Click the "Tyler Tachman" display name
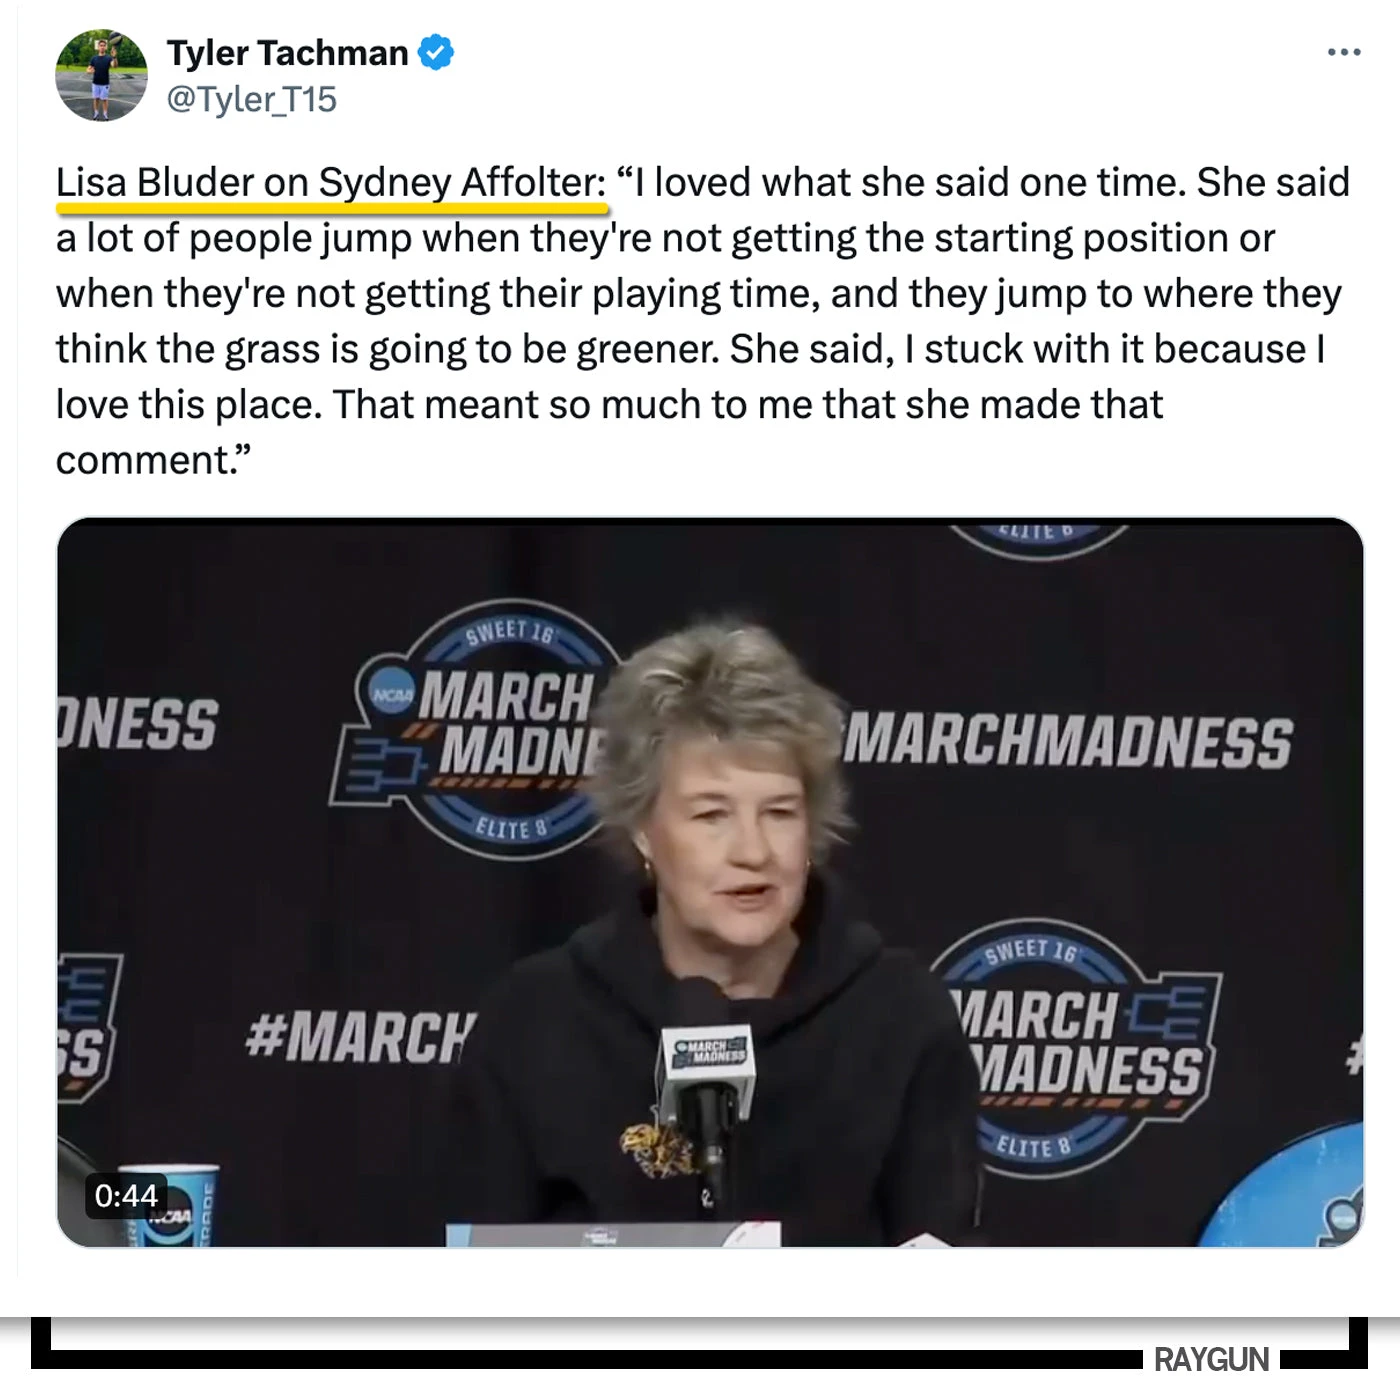Screen dimensions: 1400x1400 click(287, 52)
